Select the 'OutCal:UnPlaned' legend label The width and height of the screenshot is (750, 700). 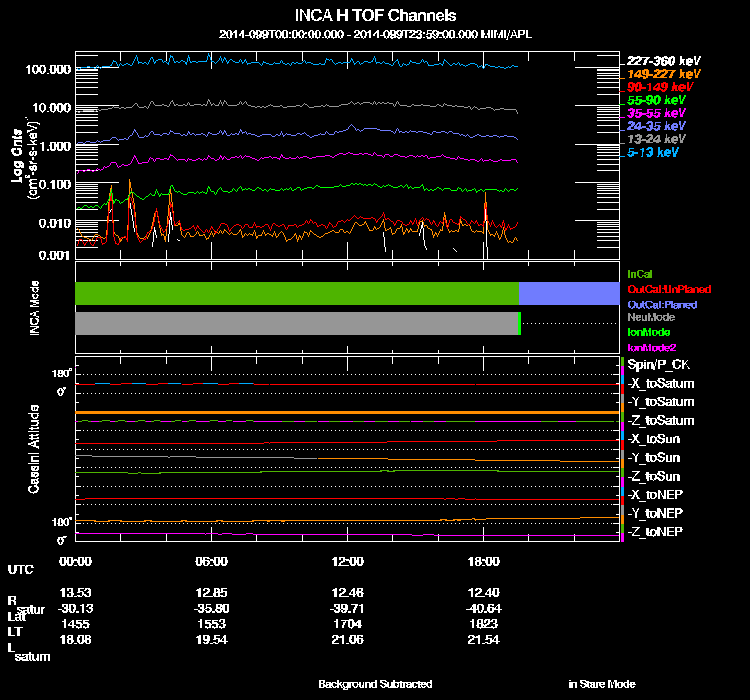tap(669, 289)
